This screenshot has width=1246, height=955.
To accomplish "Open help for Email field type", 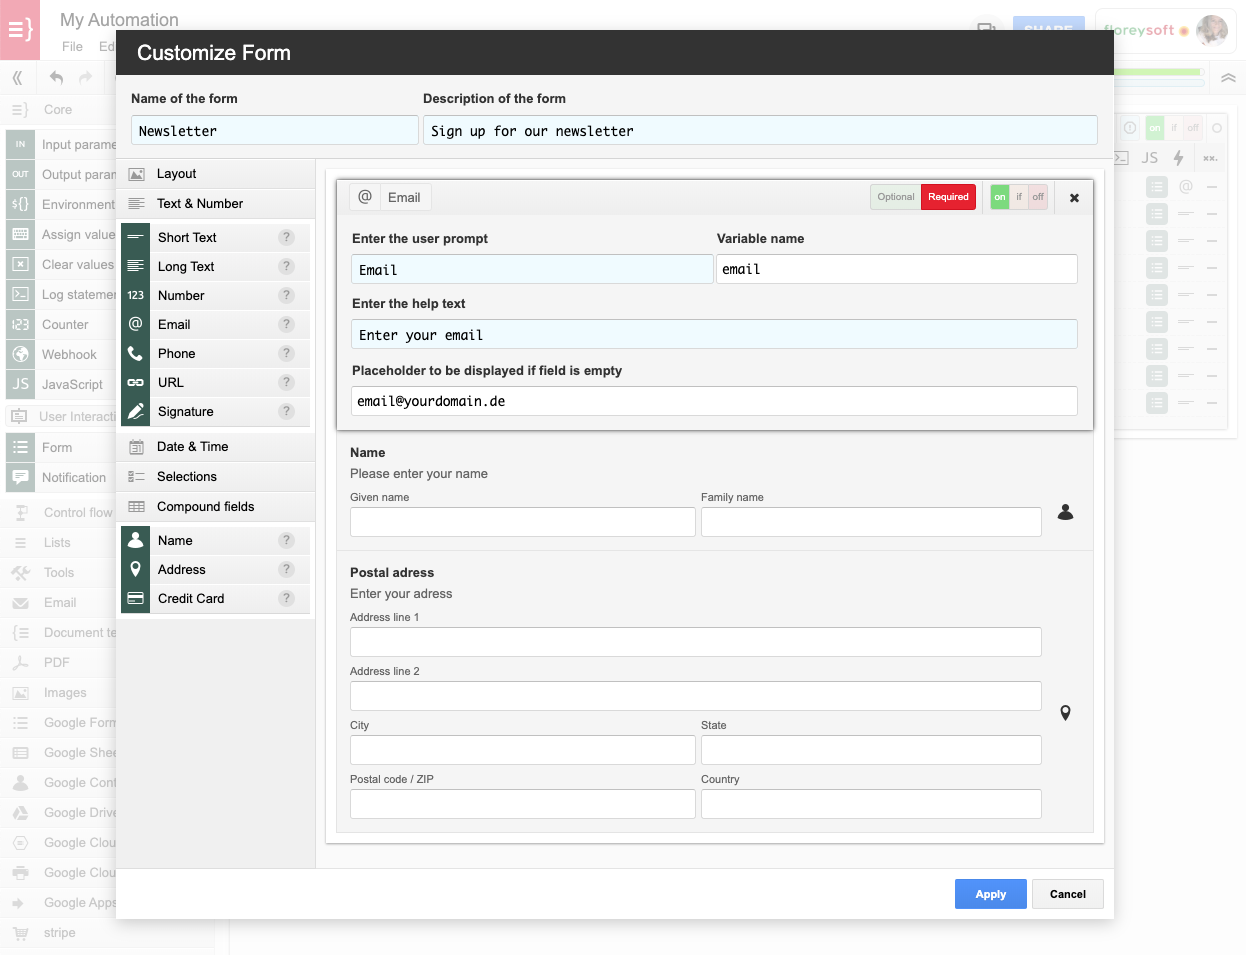I will point(287,324).
